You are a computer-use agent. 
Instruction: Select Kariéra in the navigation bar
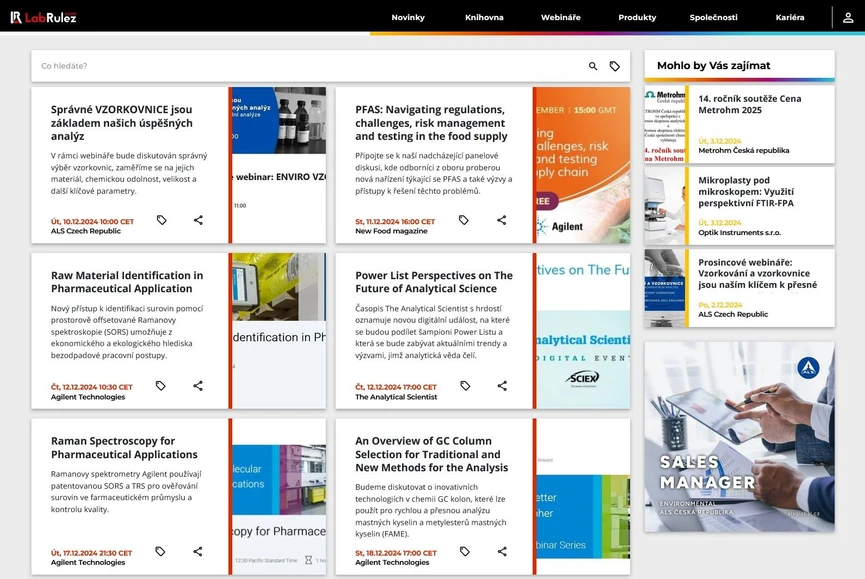coord(790,17)
